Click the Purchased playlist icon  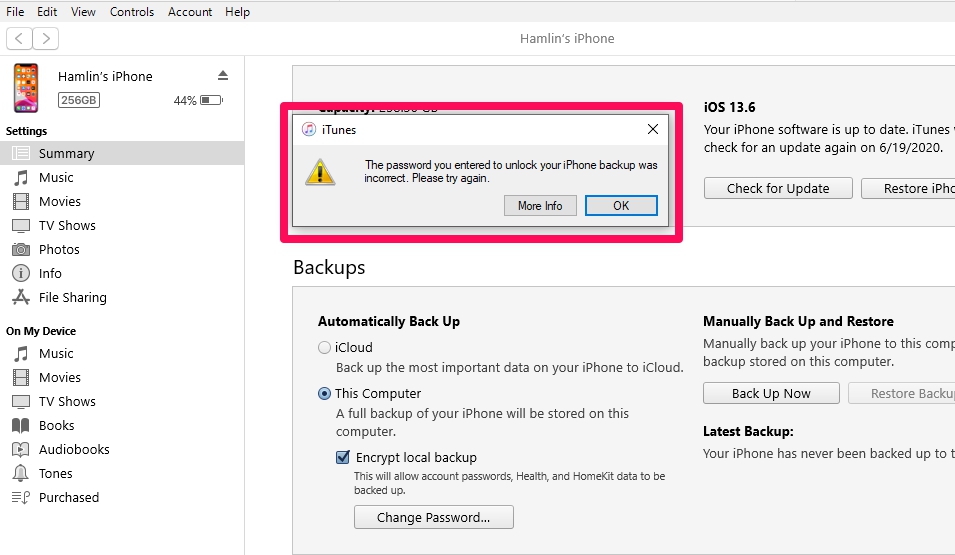point(21,498)
